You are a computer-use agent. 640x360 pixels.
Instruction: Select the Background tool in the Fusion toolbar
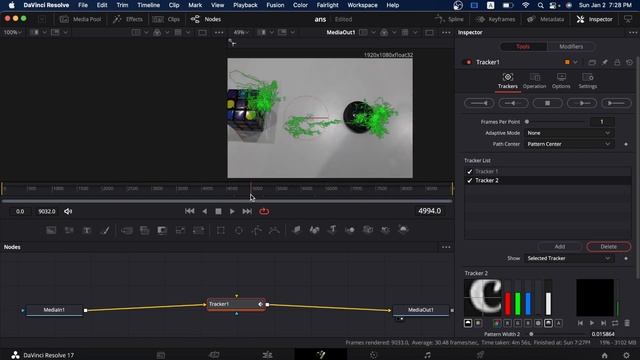pos(51,230)
